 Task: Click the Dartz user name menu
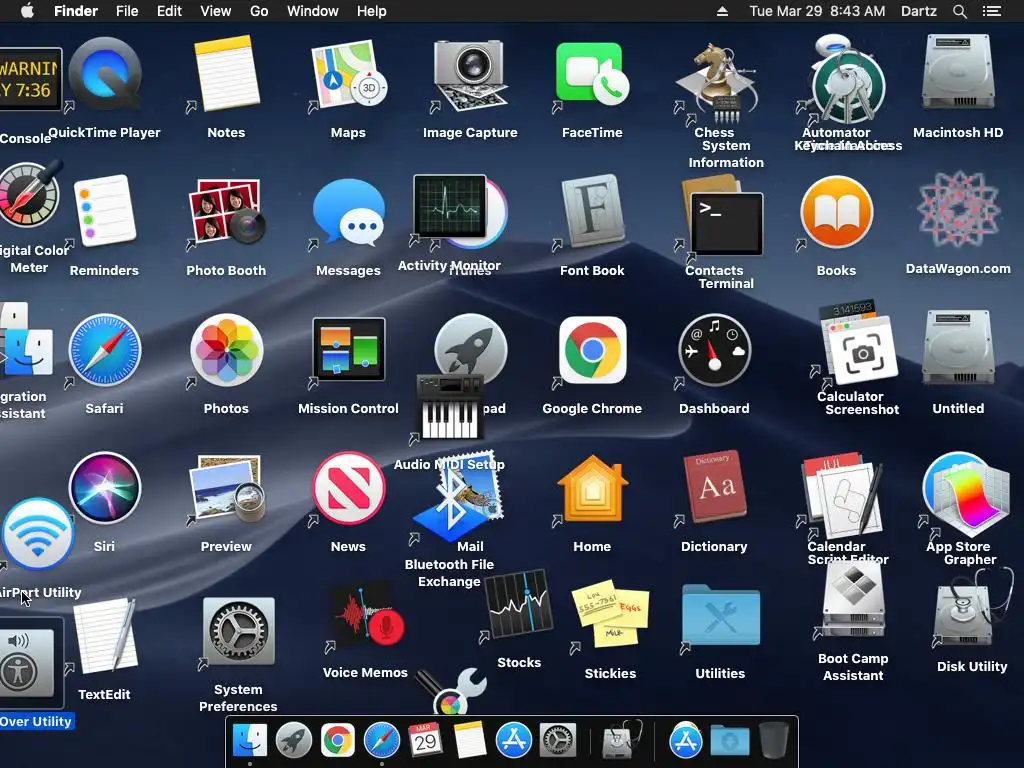click(x=919, y=11)
